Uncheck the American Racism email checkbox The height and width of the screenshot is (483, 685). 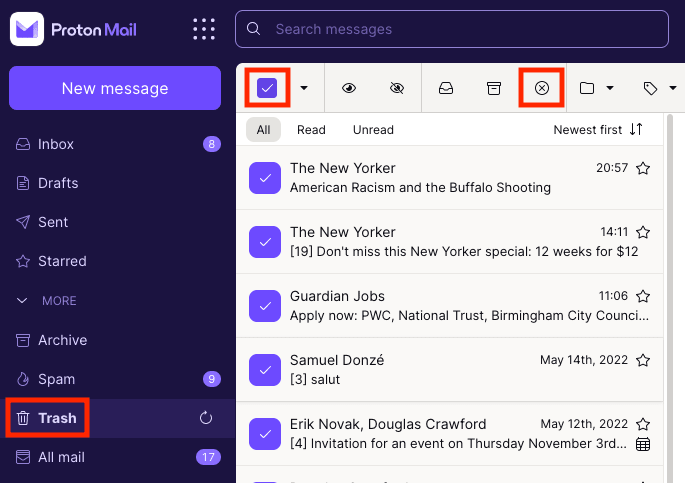click(x=265, y=178)
